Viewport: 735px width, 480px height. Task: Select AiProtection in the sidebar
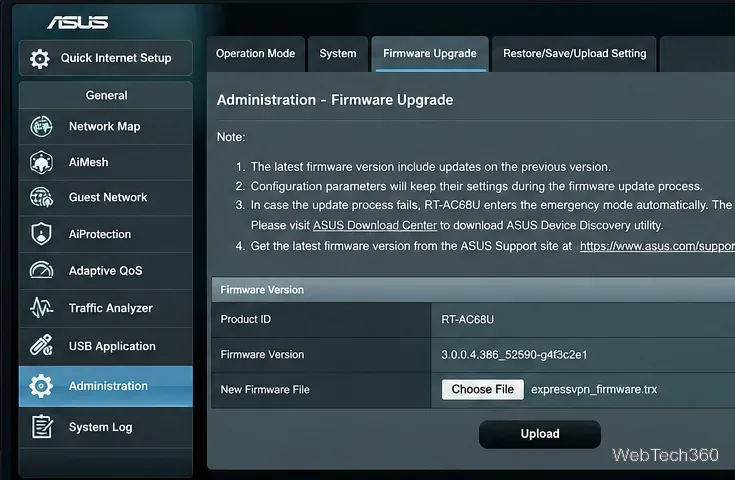pos(105,234)
